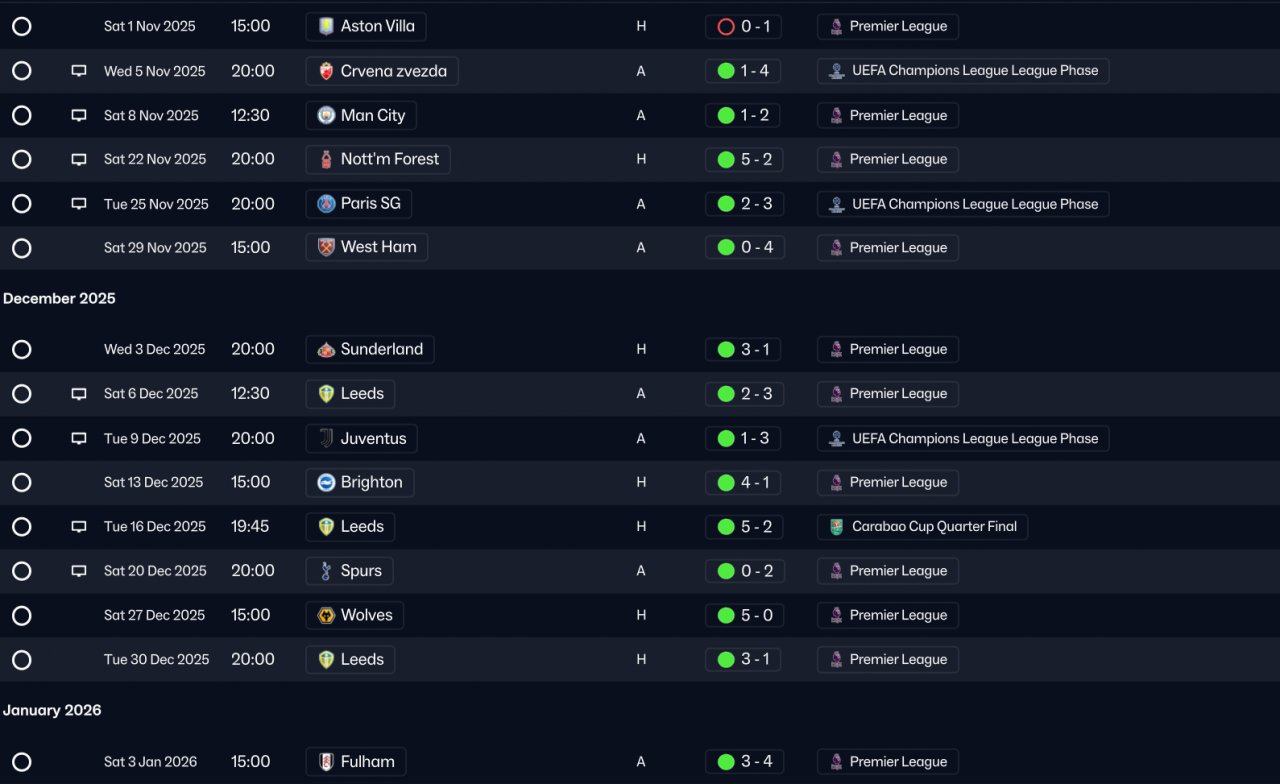Click the Wolves badge icon
Viewport: 1280px width, 784px height.
(326, 615)
